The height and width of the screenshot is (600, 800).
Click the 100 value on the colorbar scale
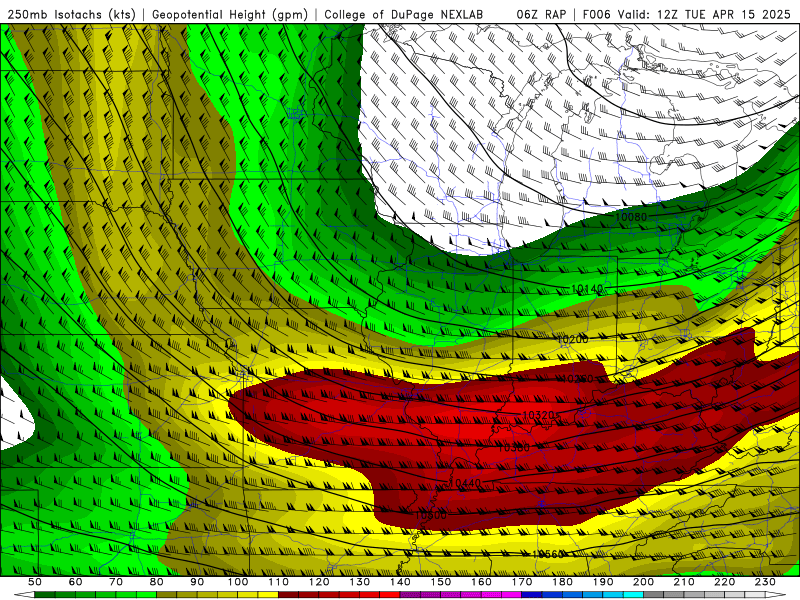tap(238, 582)
